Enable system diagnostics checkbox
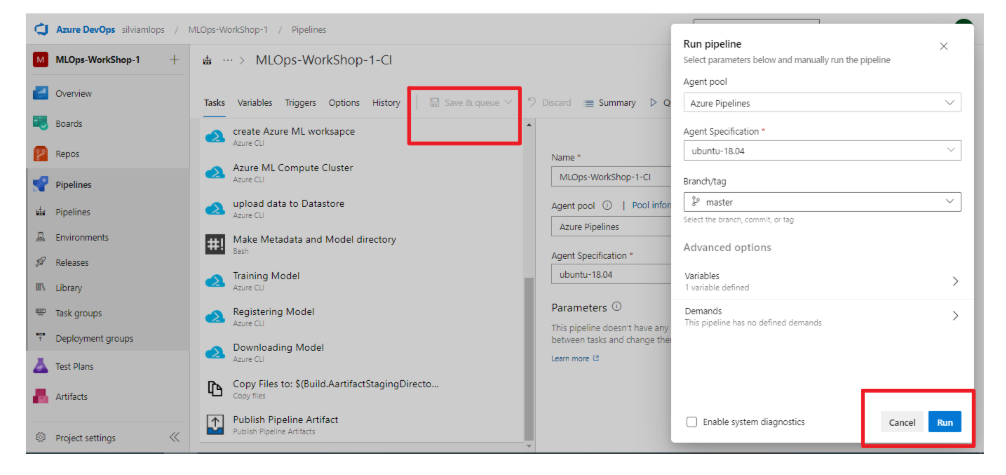The height and width of the screenshot is (475, 1006). (691, 422)
